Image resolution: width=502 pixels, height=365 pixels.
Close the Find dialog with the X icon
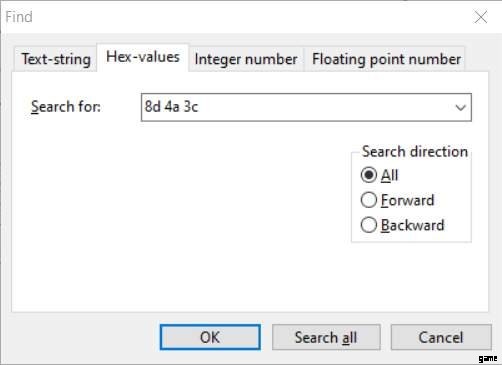click(x=481, y=17)
